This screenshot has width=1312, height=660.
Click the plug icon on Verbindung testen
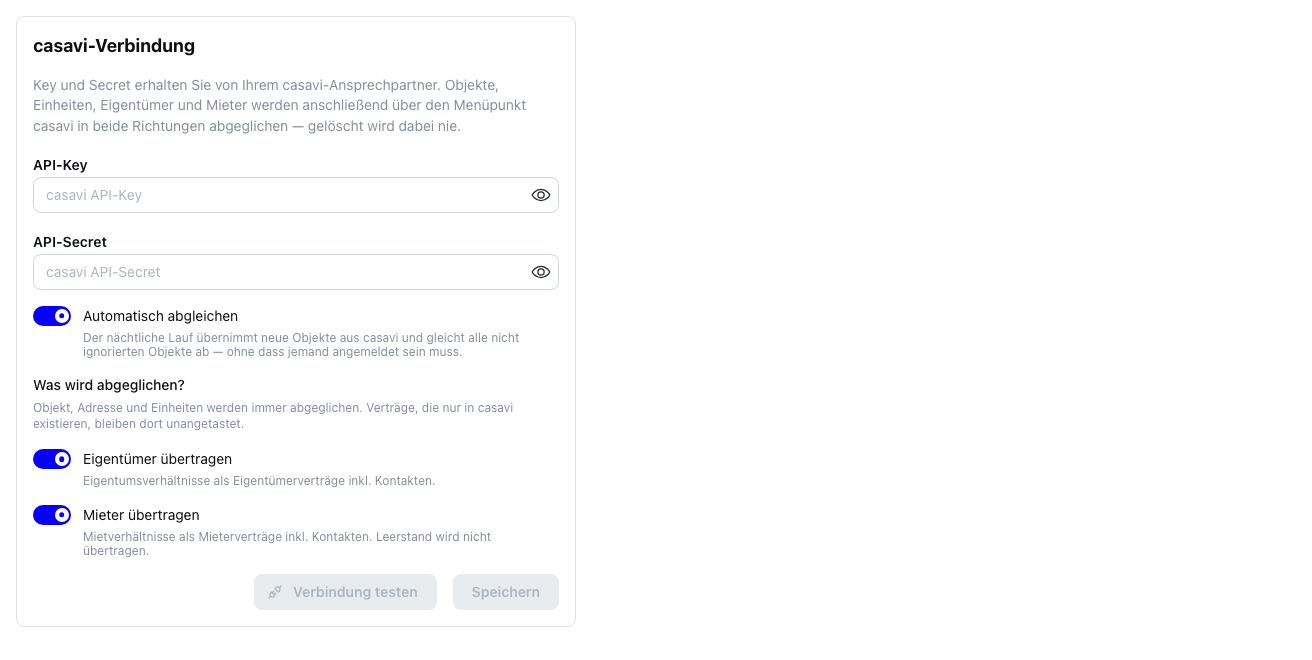276,592
